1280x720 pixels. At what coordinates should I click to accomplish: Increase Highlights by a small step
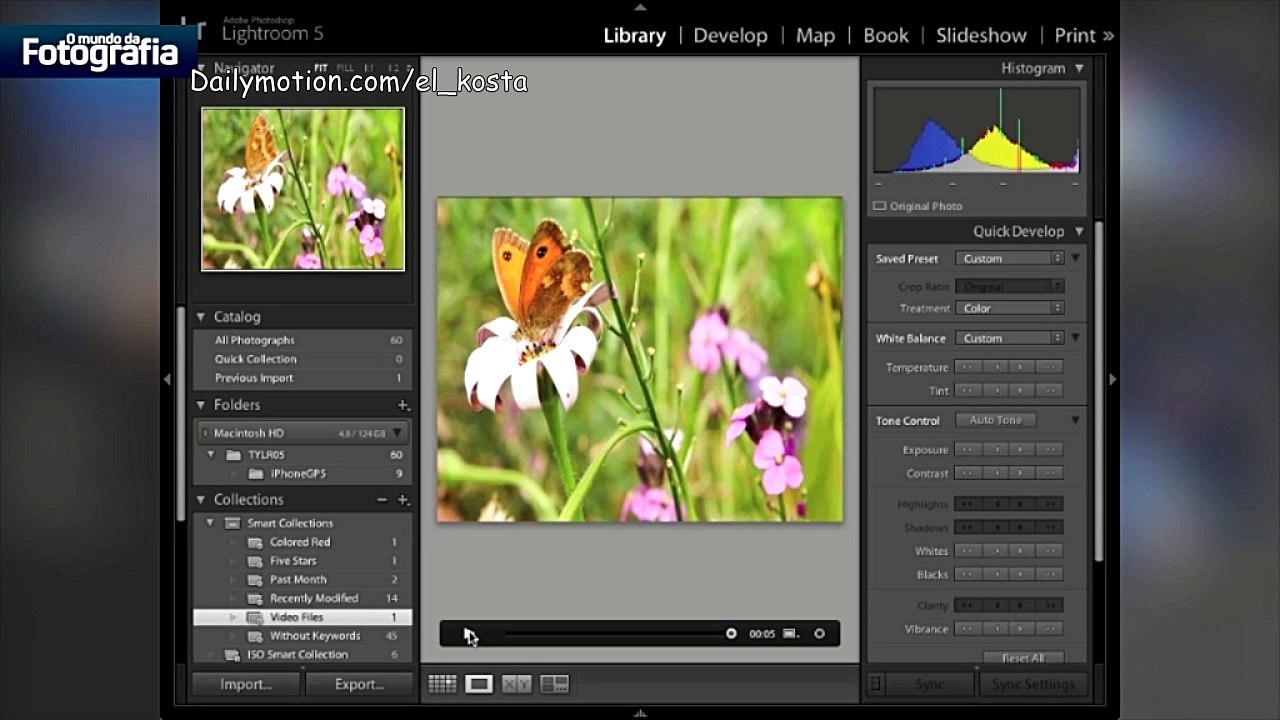1022,504
